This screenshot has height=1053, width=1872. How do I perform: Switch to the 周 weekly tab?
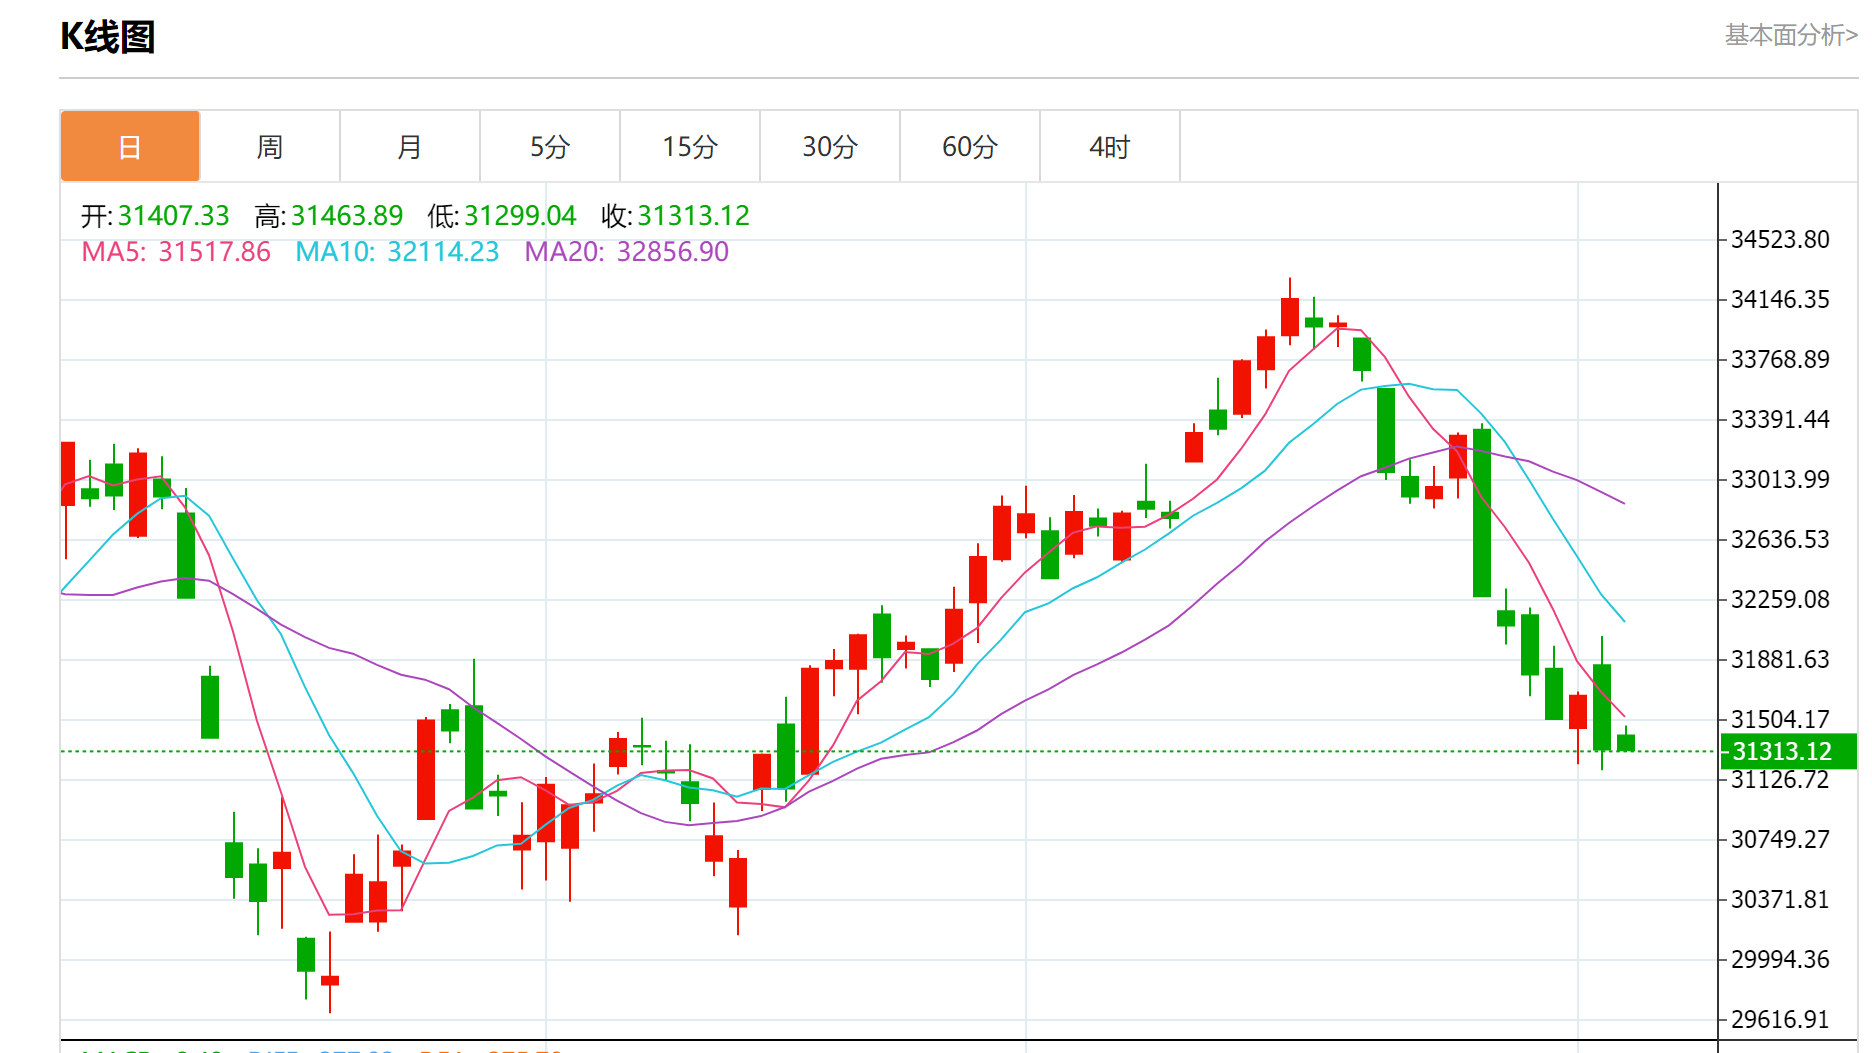(270, 147)
